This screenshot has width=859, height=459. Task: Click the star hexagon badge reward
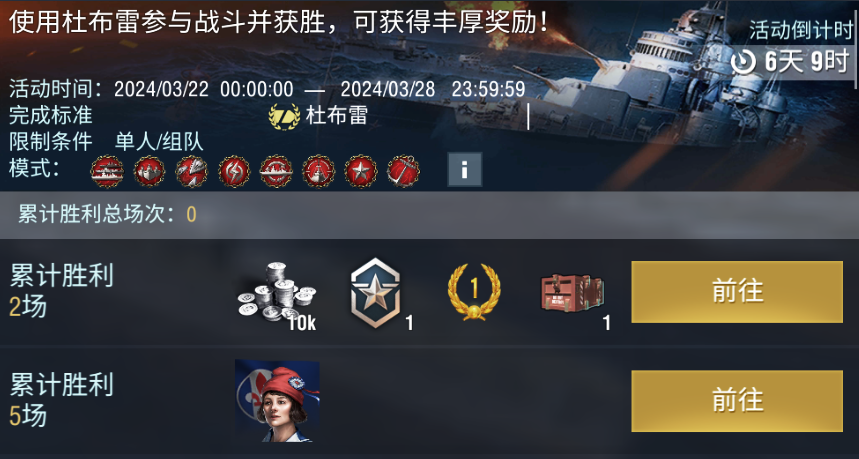click(376, 293)
